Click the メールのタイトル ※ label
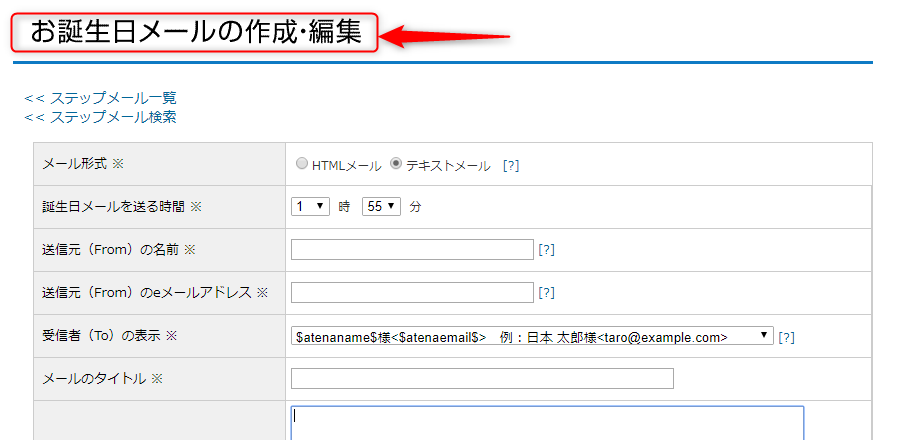Image resolution: width=898 pixels, height=440 pixels. pos(103,379)
